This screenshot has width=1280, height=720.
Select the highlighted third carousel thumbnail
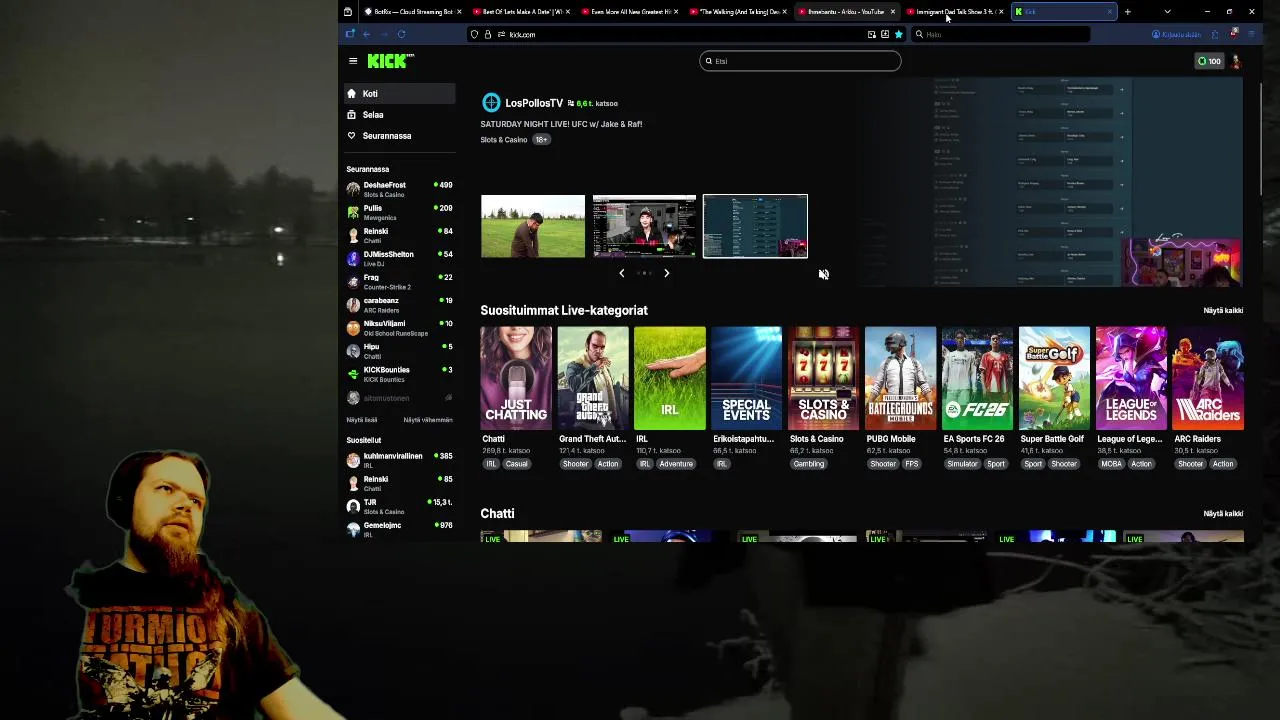pos(755,226)
